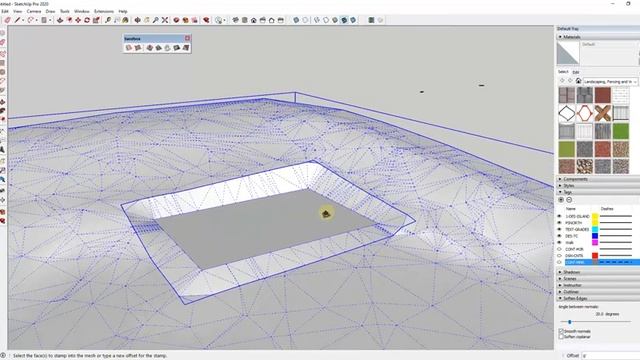Open the Extensions menu
Viewport: 640px width, 360px height.
pyautogui.click(x=104, y=11)
